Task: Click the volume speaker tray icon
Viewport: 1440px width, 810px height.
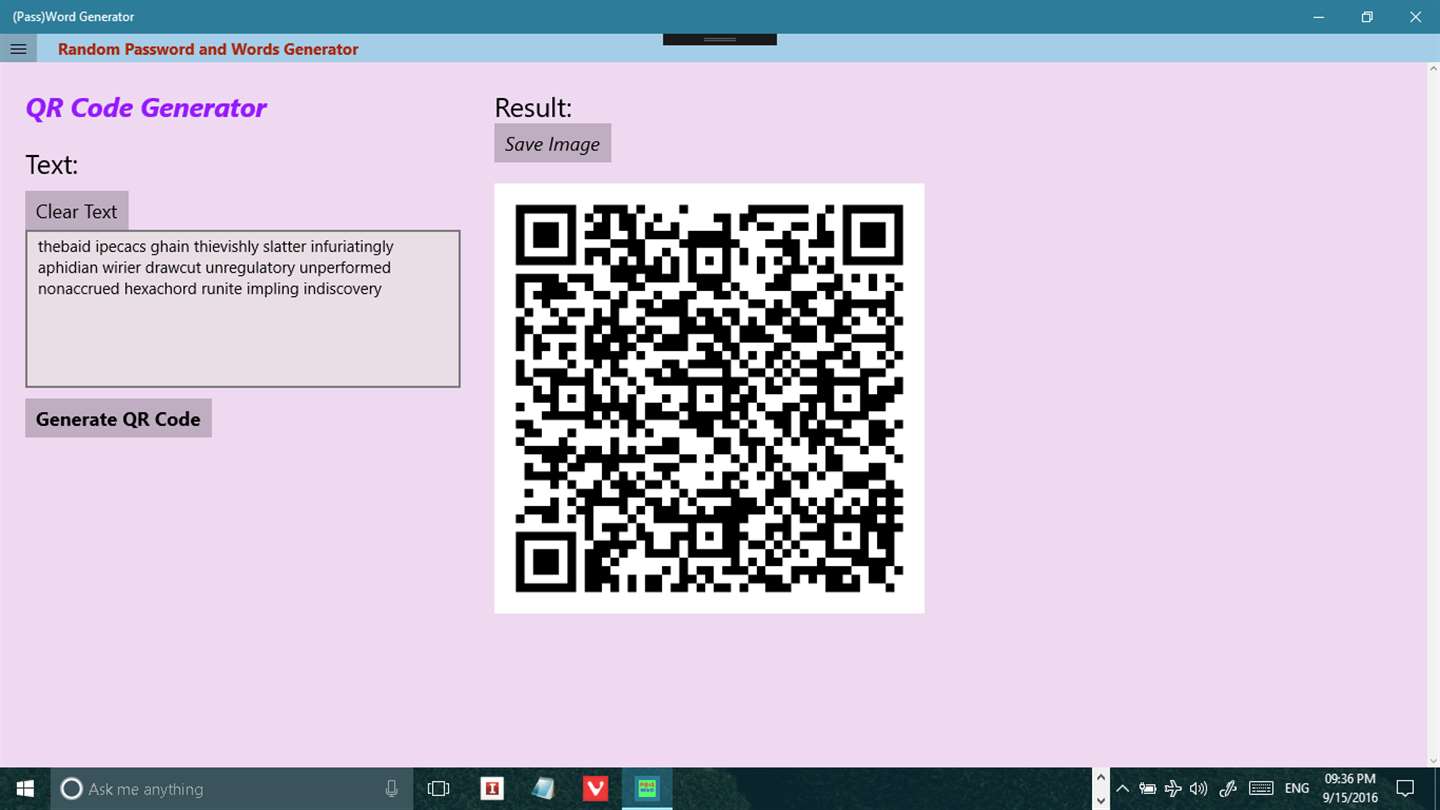Action: point(1198,789)
